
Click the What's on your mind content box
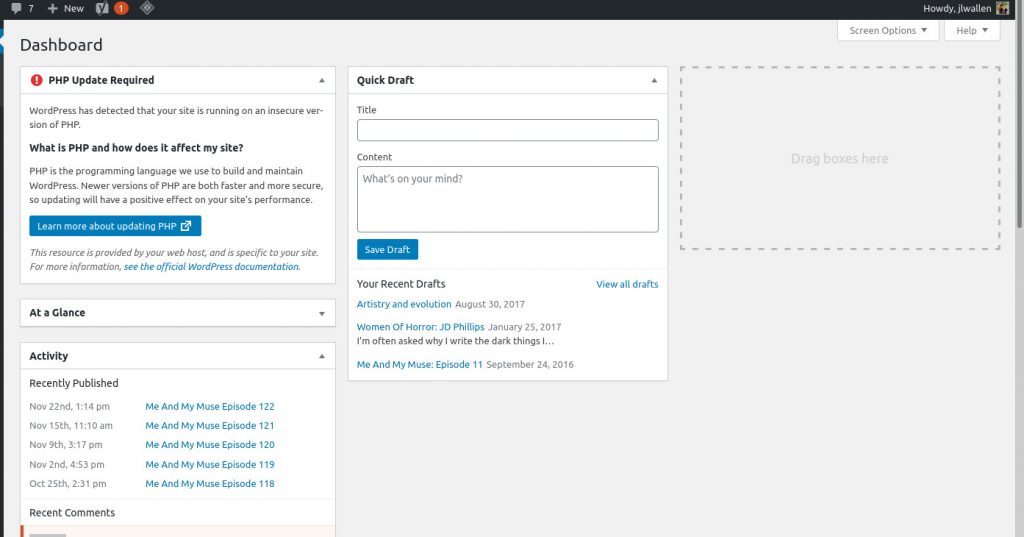pyautogui.click(x=507, y=199)
